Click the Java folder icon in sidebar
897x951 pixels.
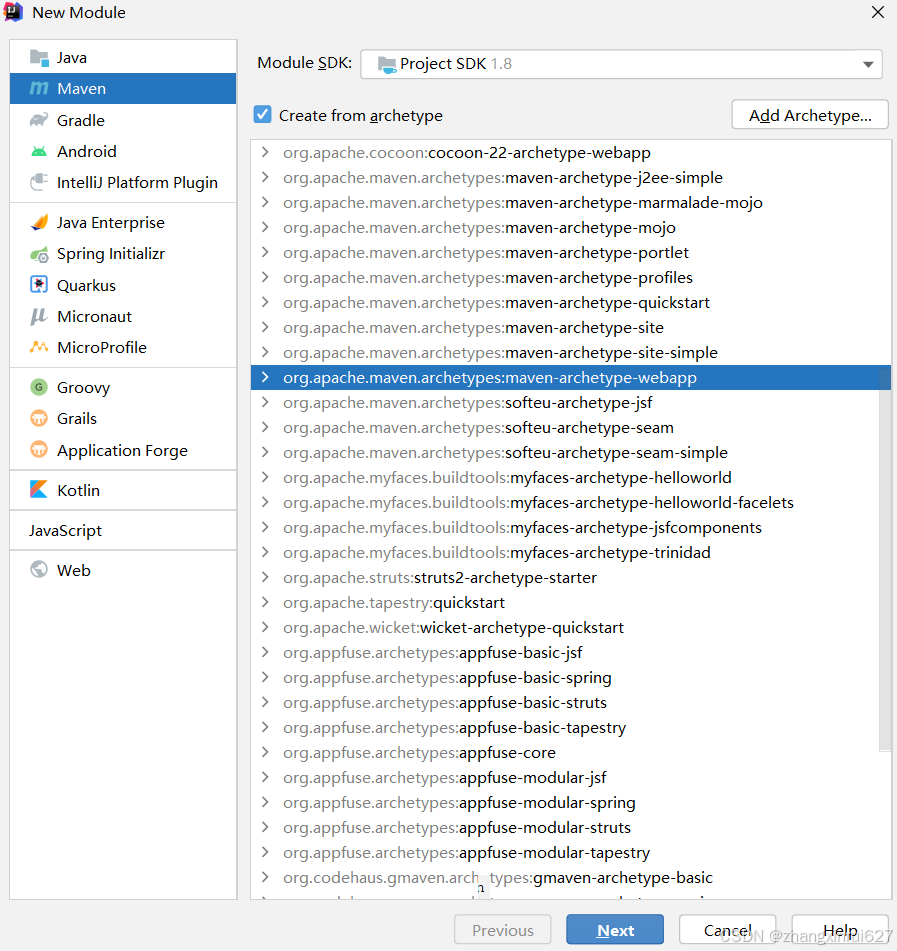[x=39, y=58]
